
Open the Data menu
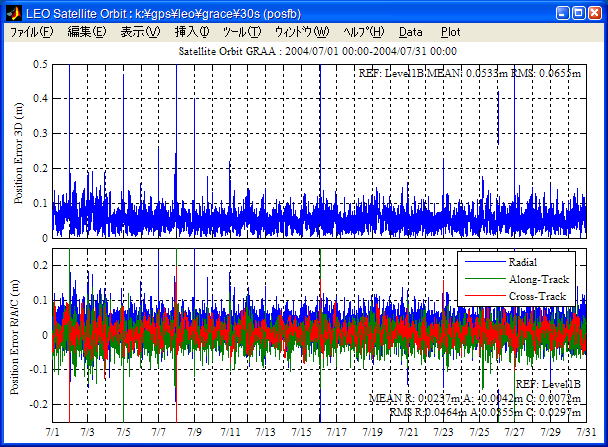[x=411, y=32]
